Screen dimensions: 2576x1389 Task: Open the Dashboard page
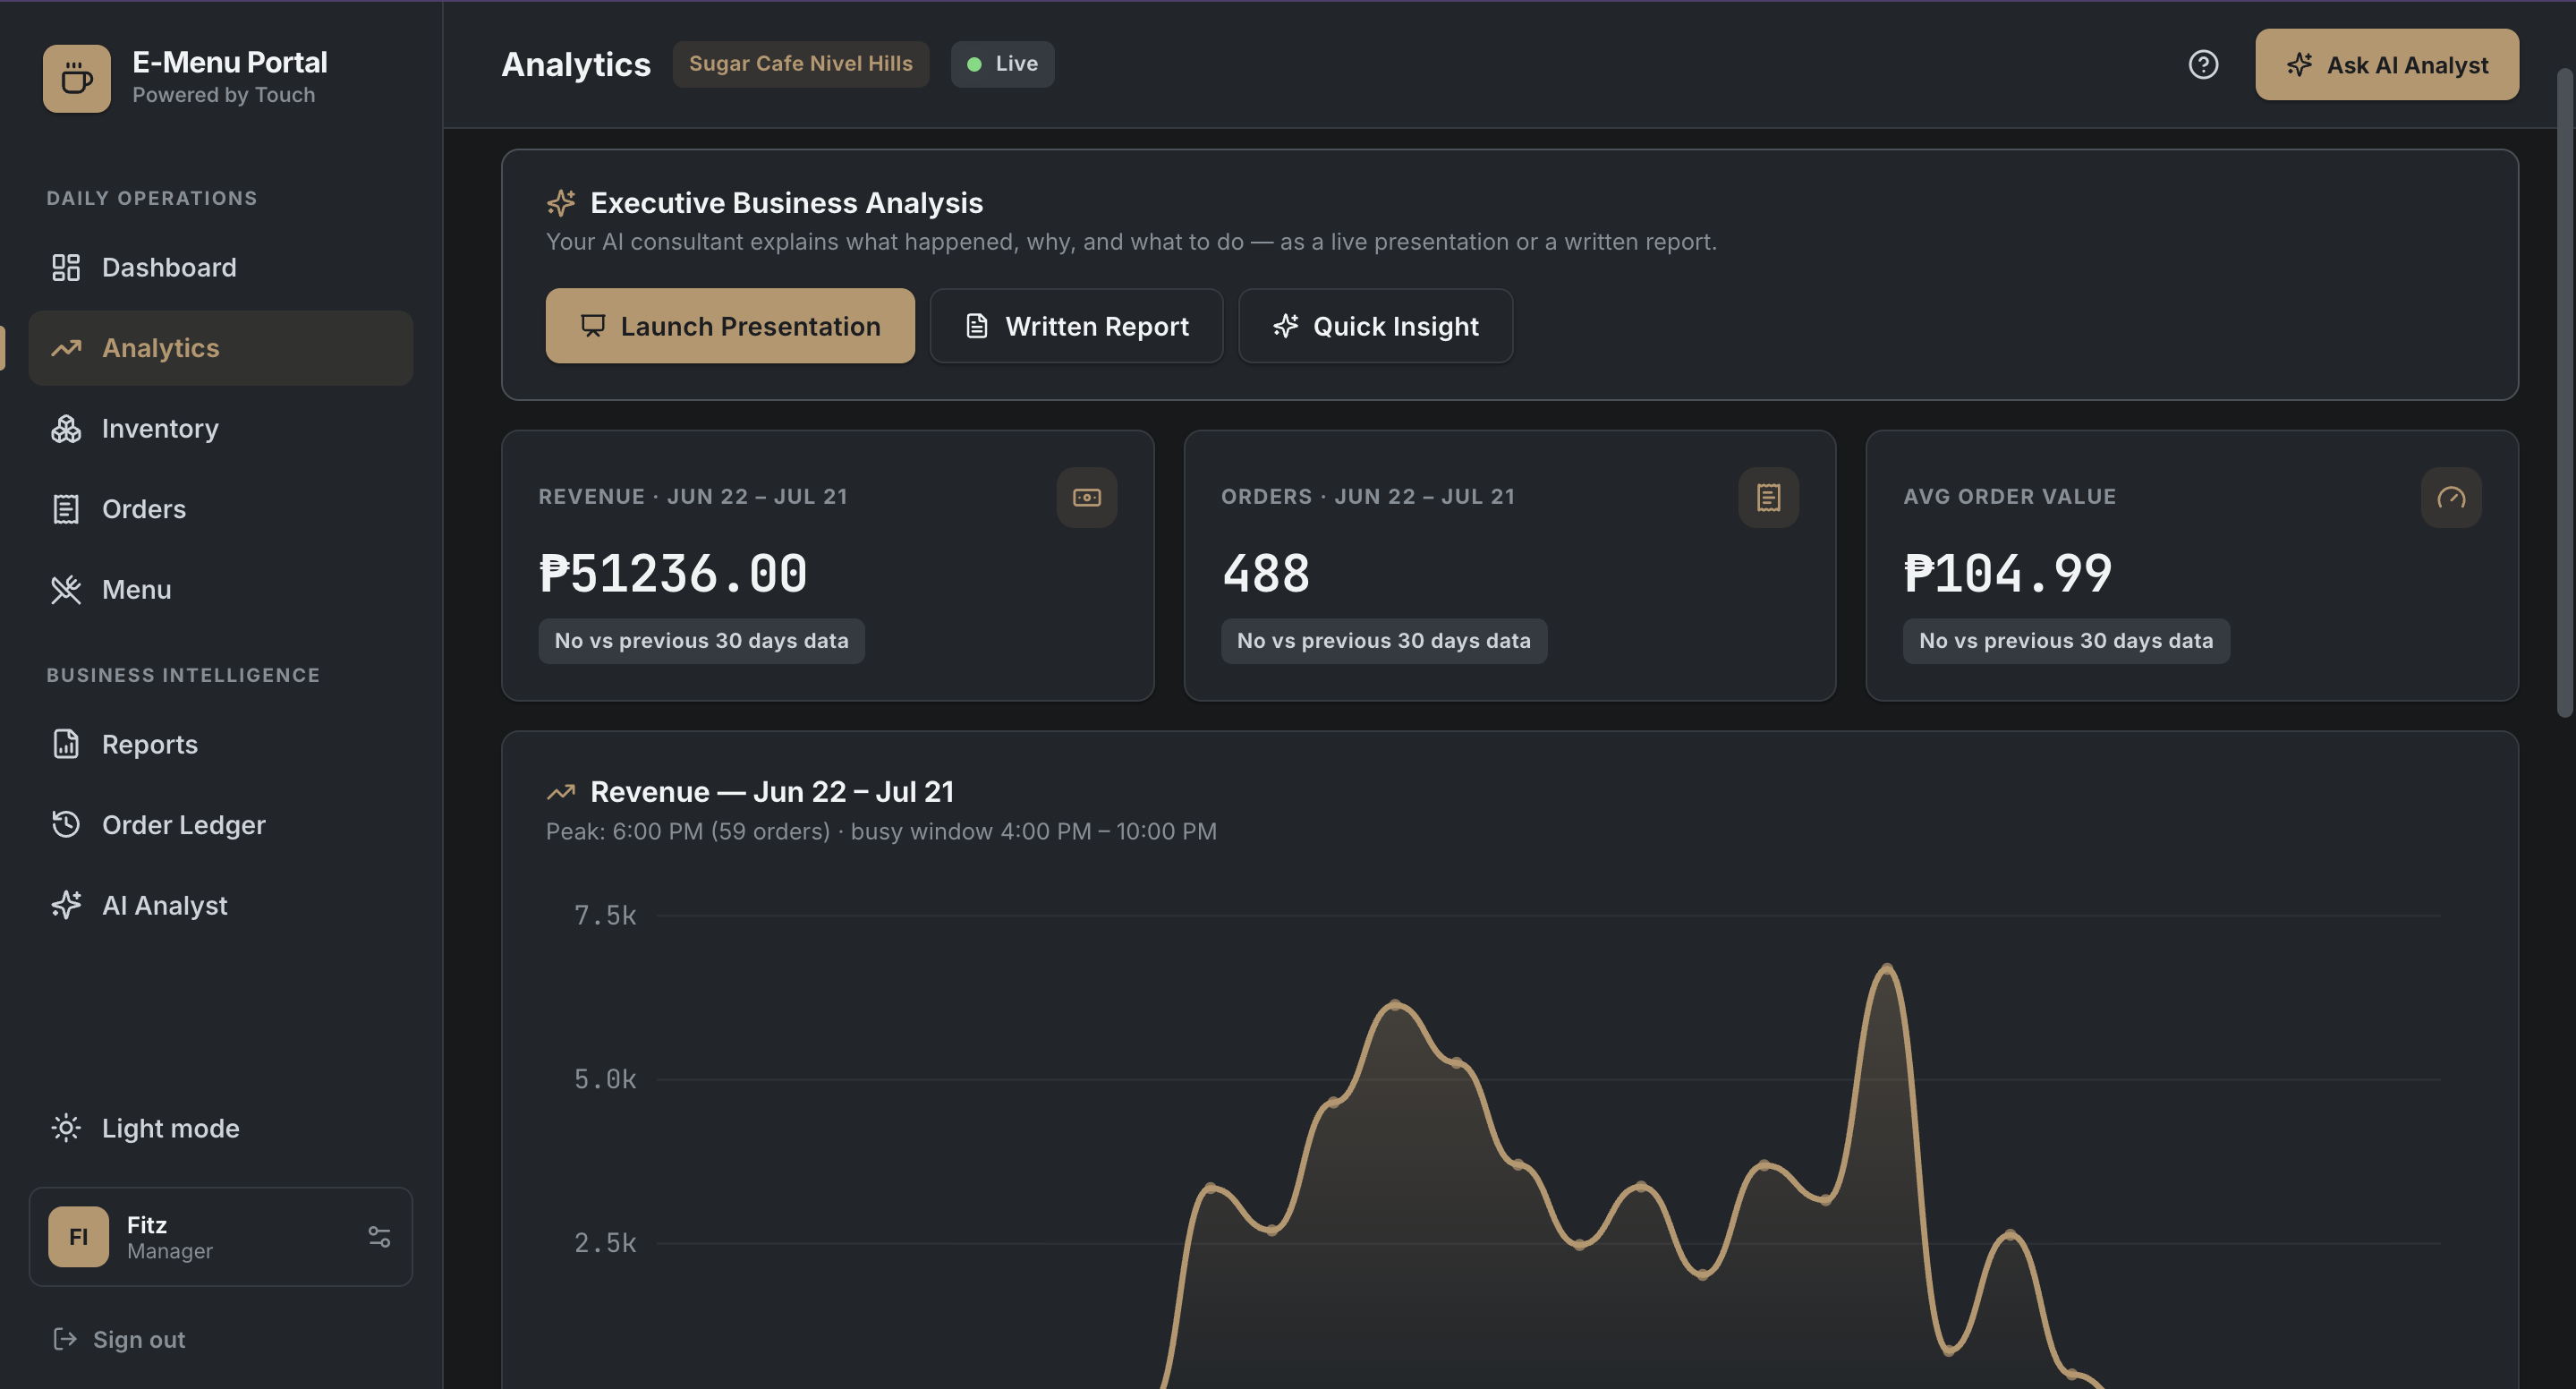click(221, 268)
